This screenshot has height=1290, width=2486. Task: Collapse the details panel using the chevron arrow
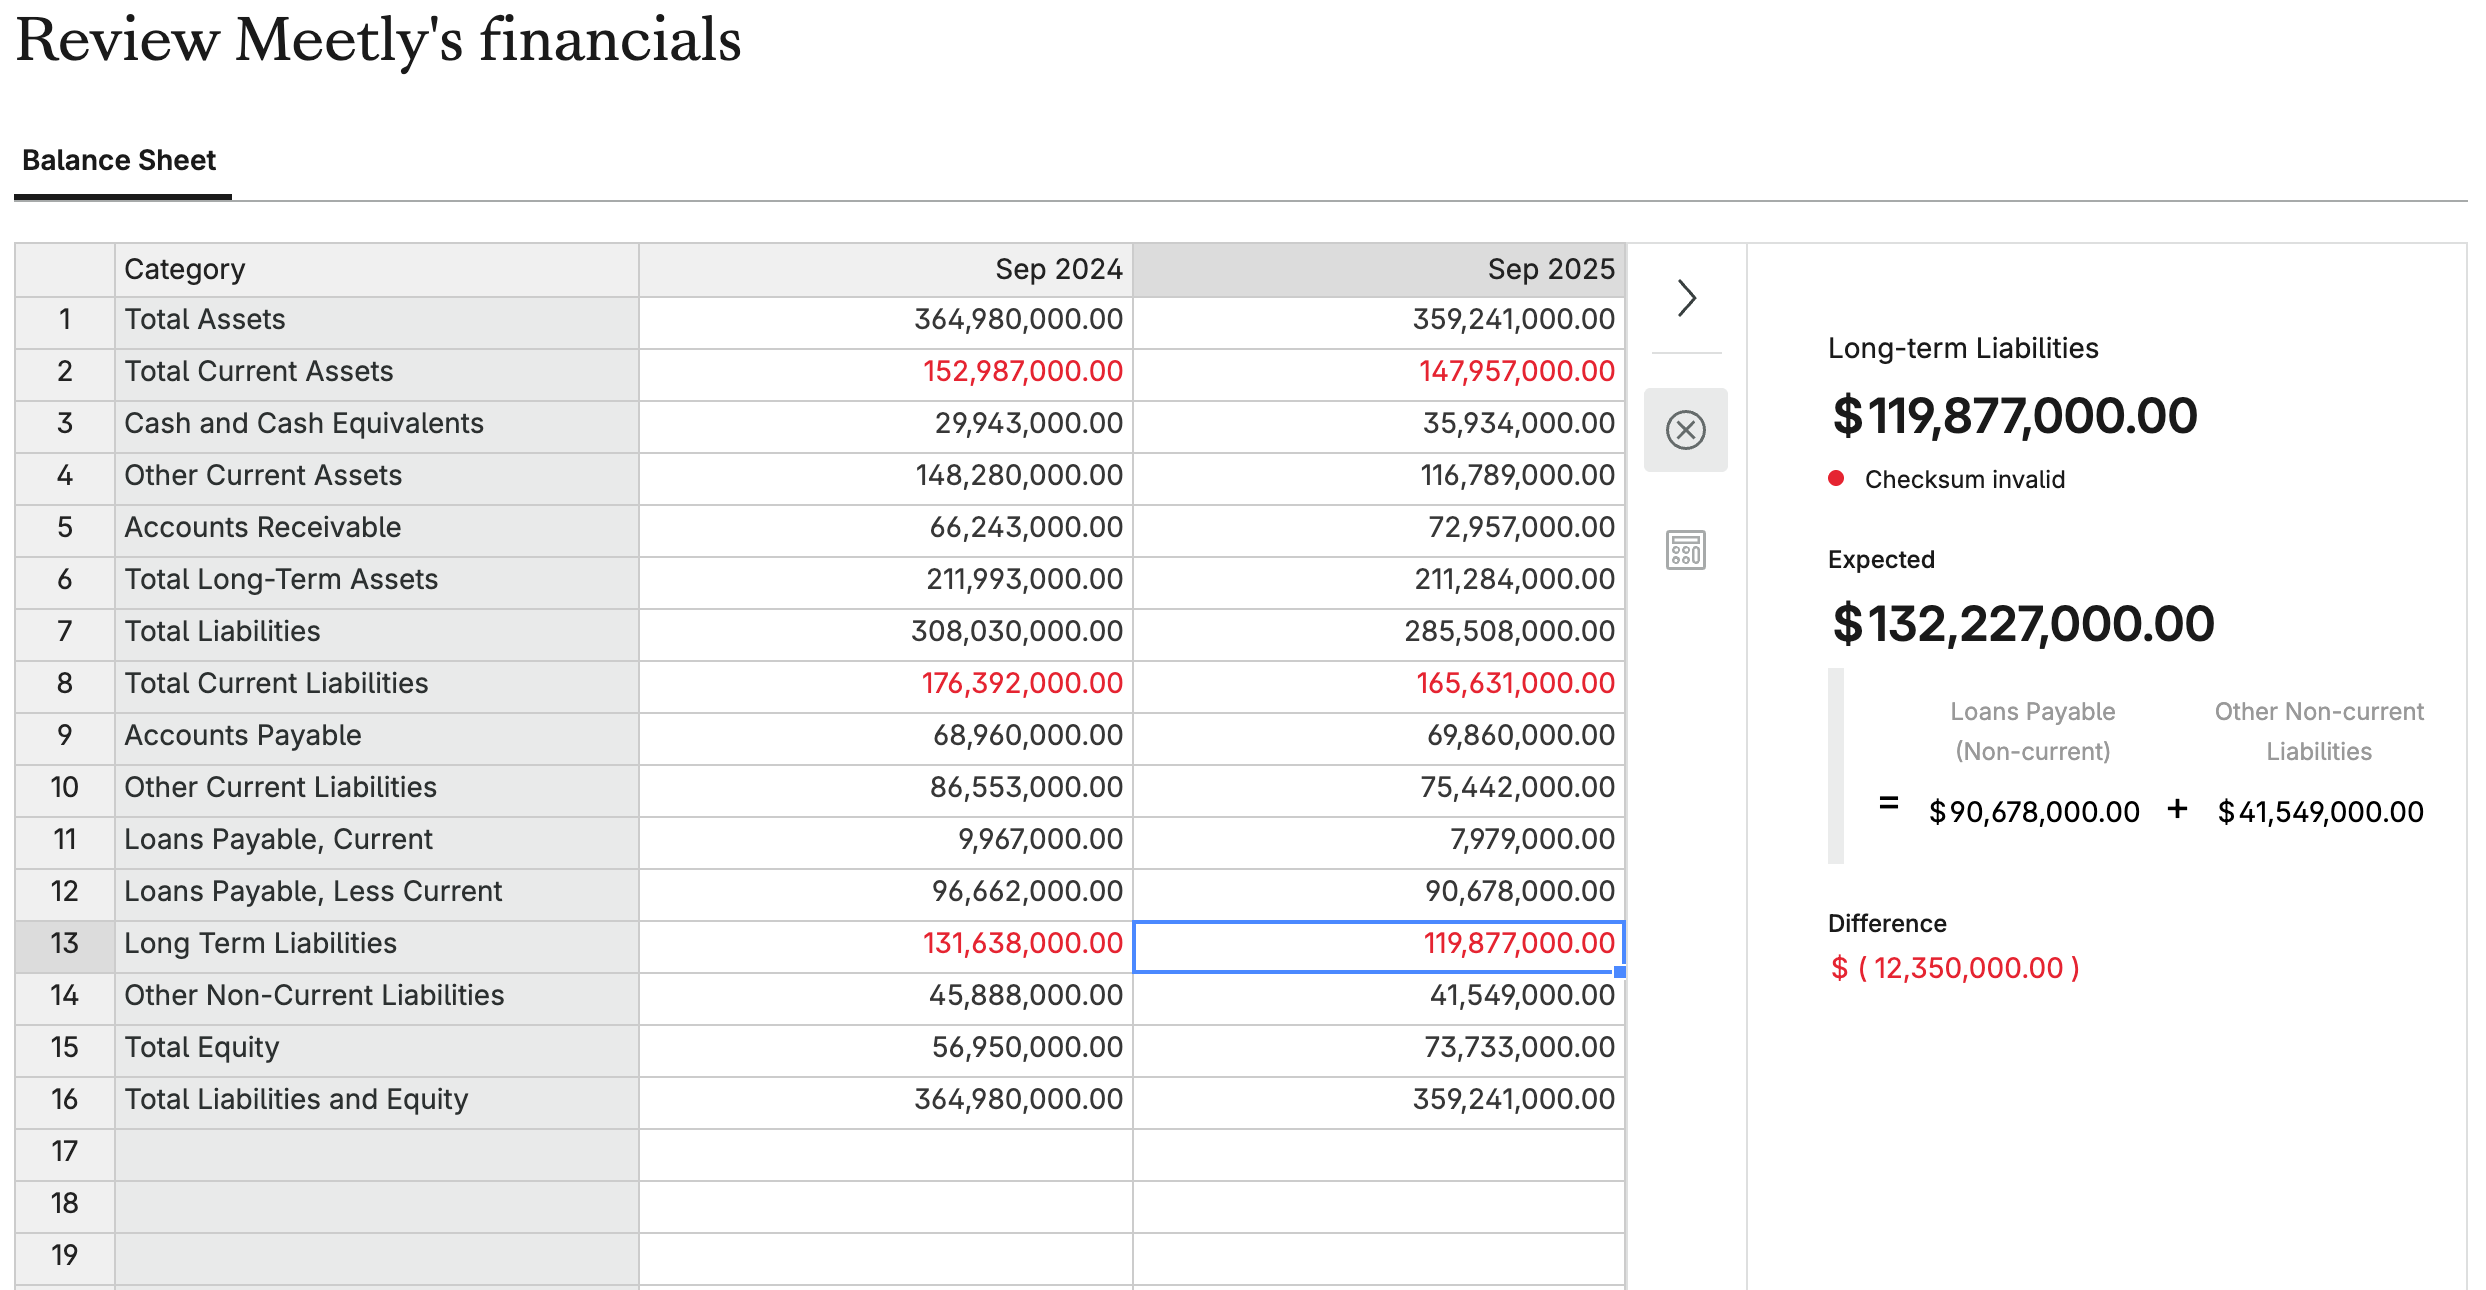[1686, 298]
